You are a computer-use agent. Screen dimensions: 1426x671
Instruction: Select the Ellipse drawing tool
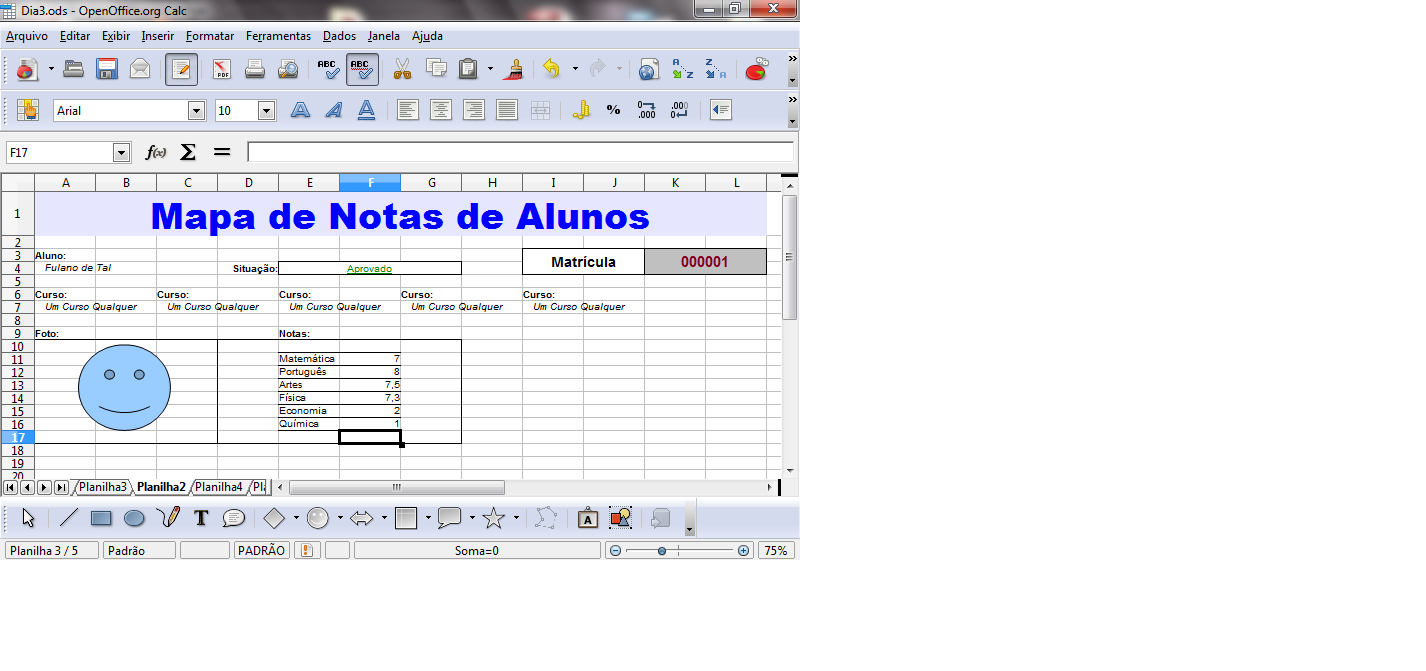coord(134,518)
